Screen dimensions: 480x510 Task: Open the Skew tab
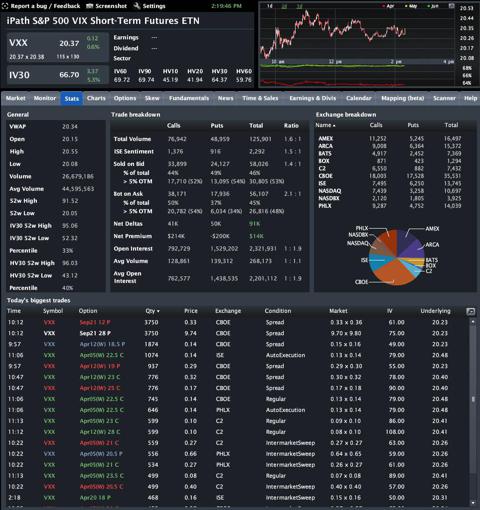point(152,98)
